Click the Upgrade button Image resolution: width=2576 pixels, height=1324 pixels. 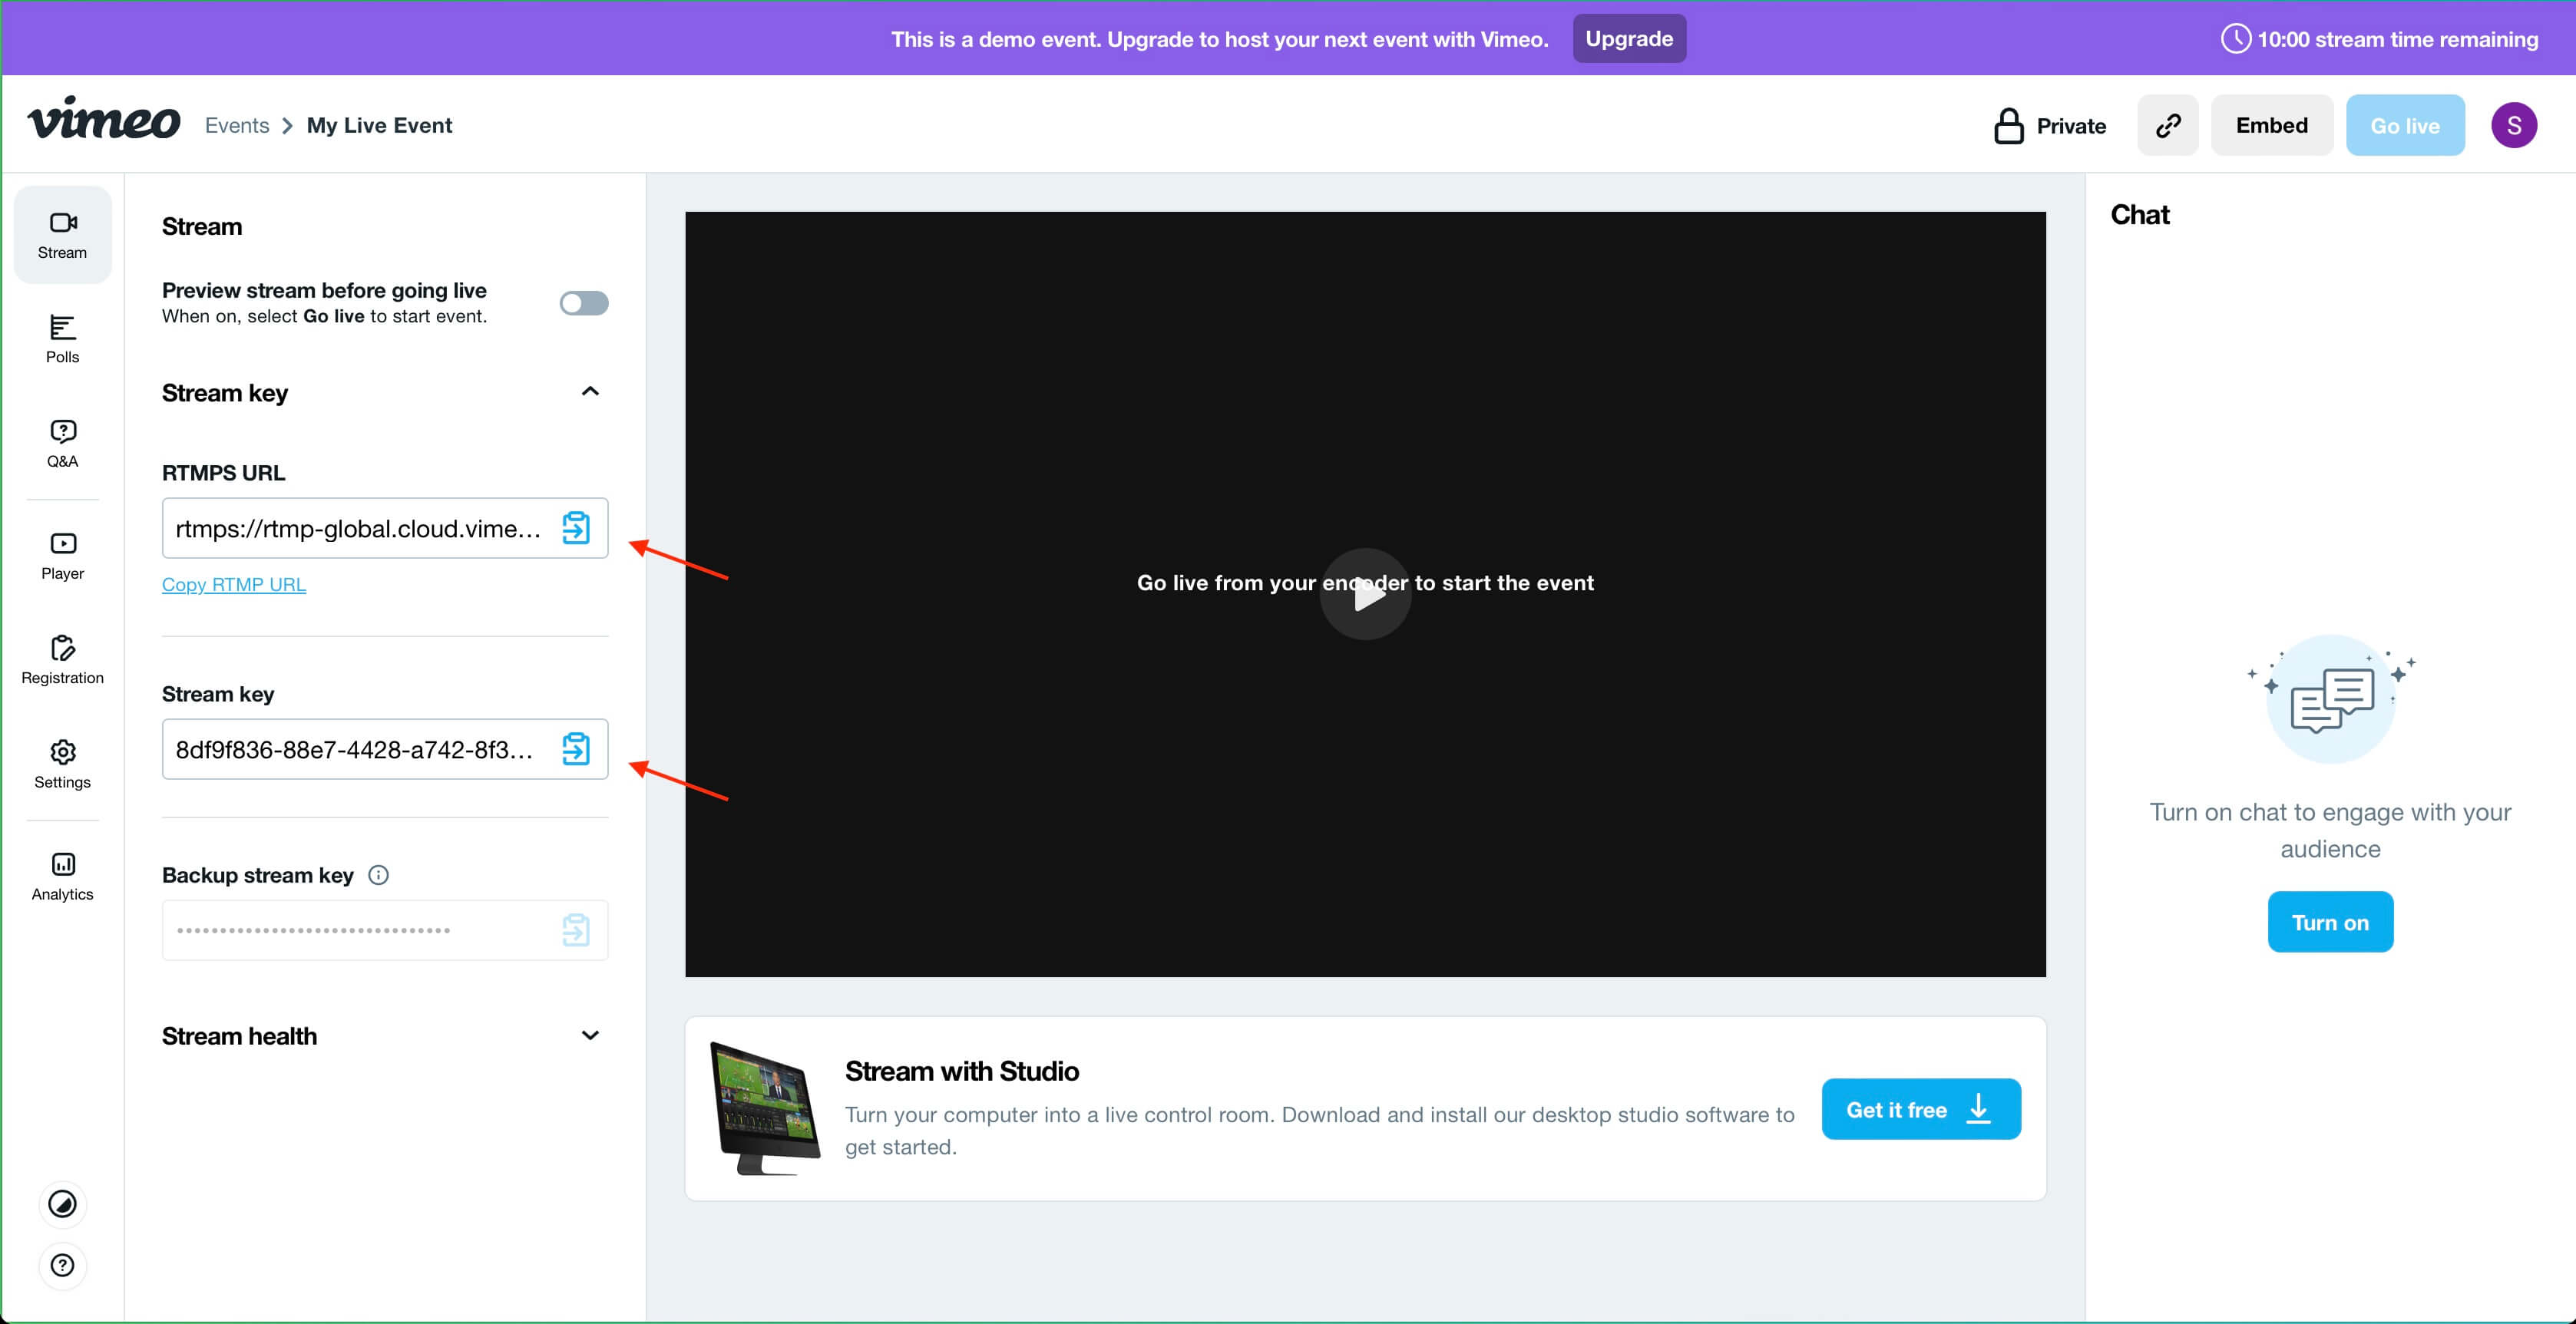click(1628, 38)
